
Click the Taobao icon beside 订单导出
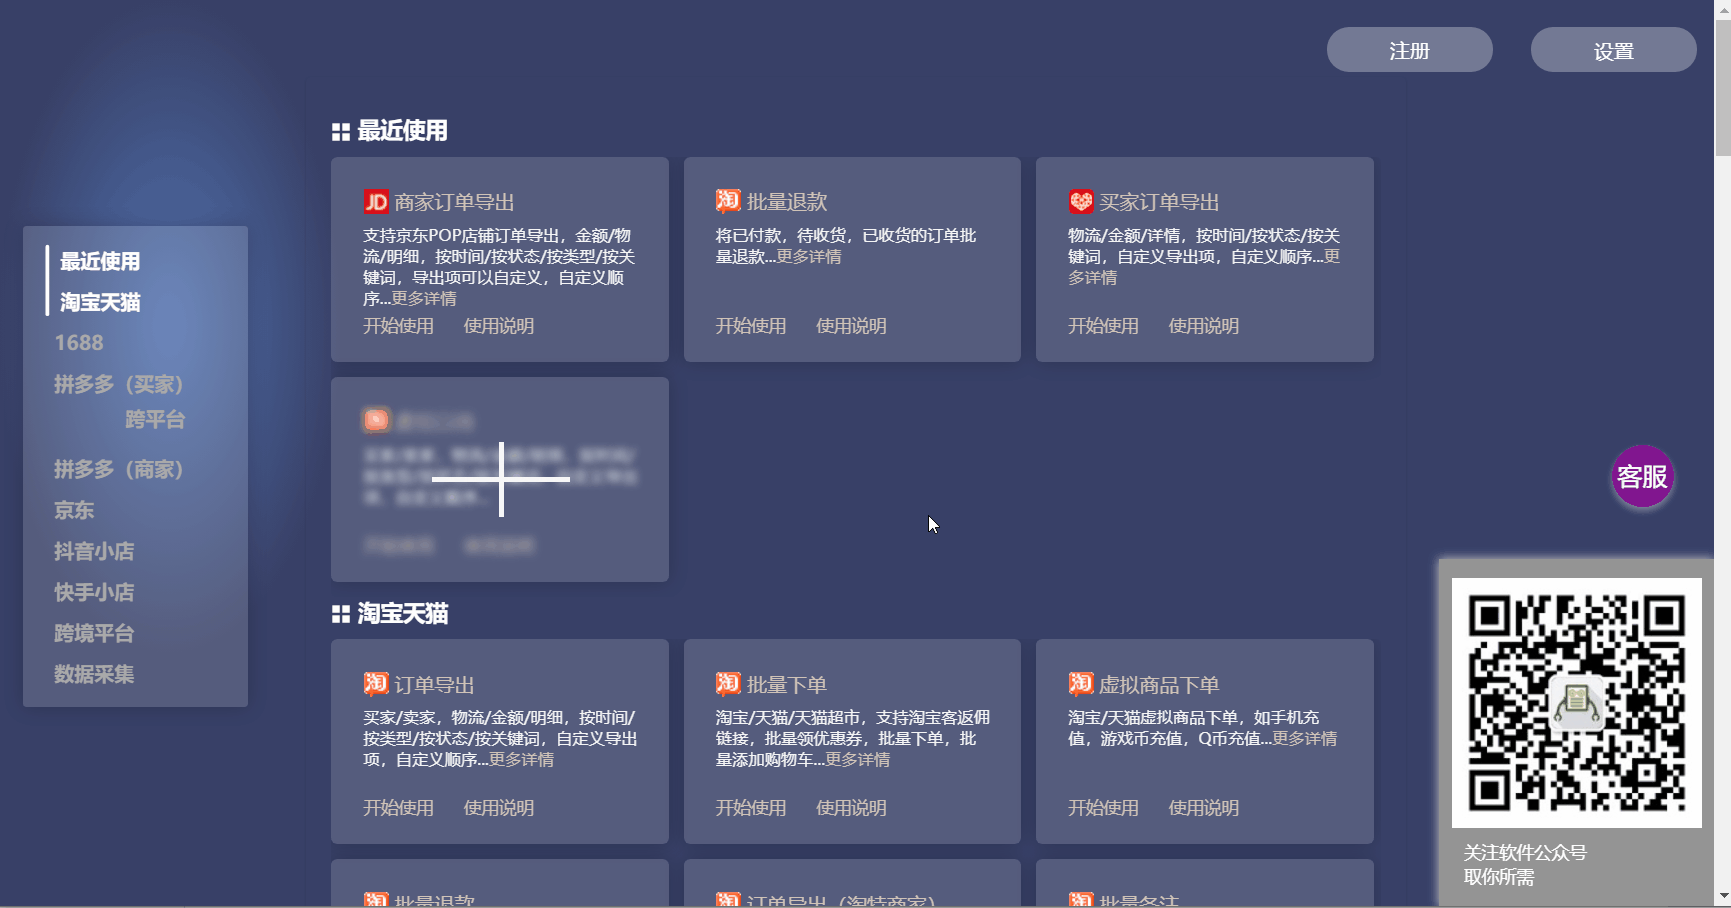coord(376,684)
